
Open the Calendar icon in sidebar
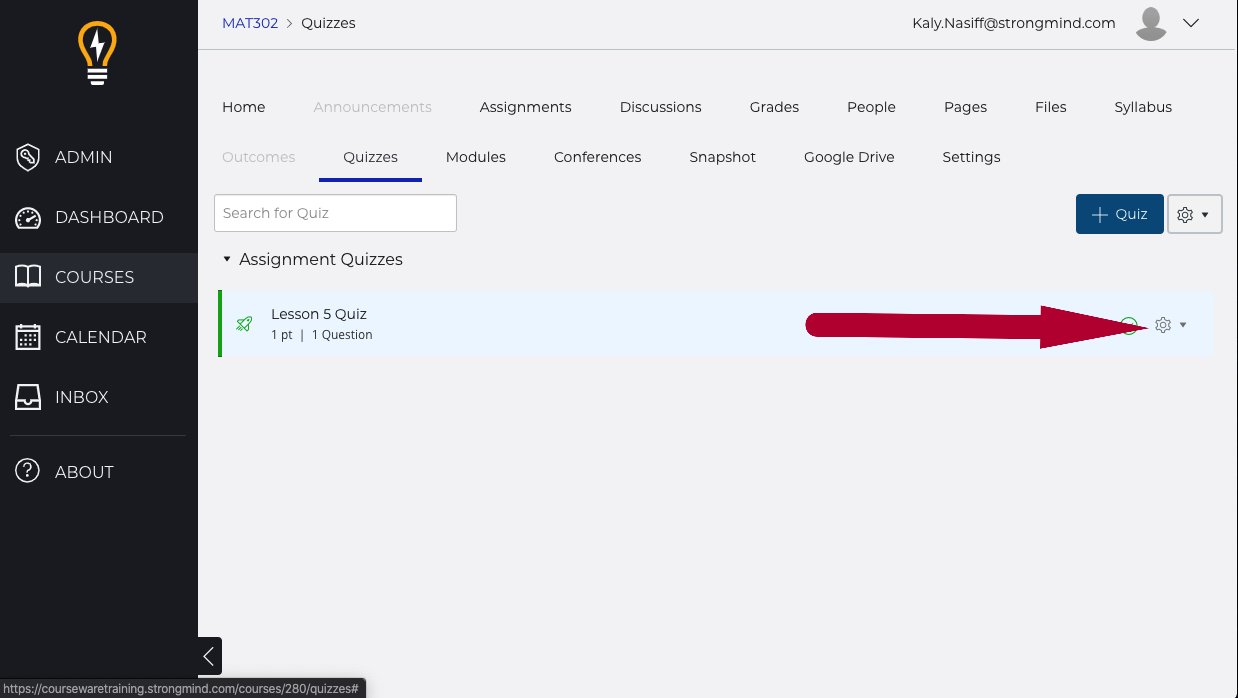tap(28, 337)
